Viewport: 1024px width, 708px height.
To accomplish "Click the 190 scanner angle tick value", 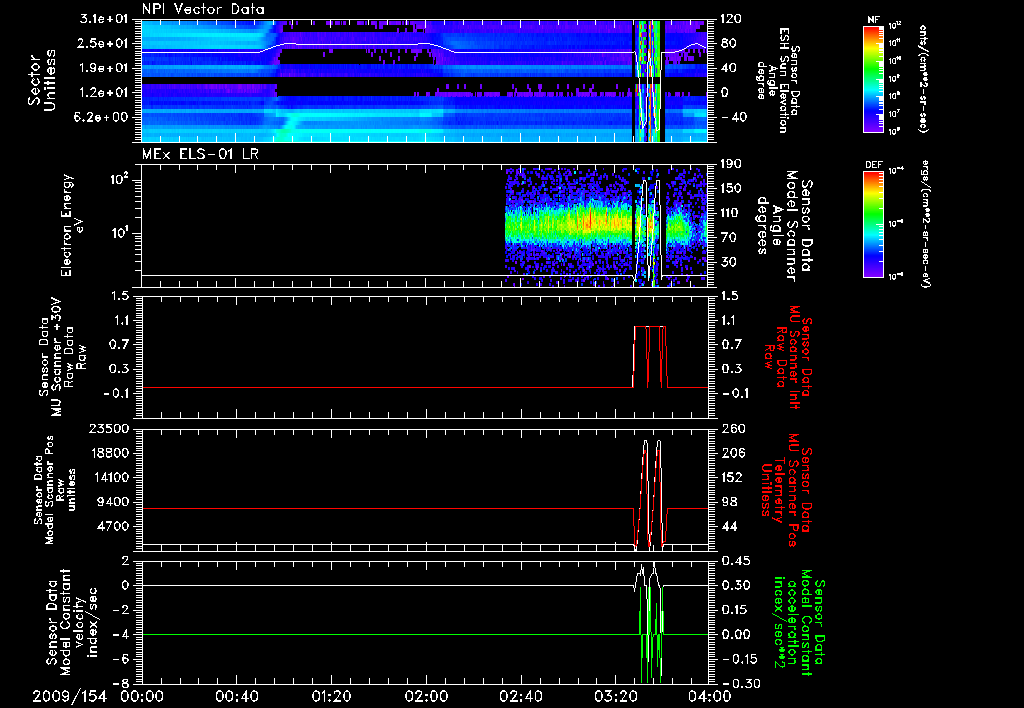I will tap(731, 164).
